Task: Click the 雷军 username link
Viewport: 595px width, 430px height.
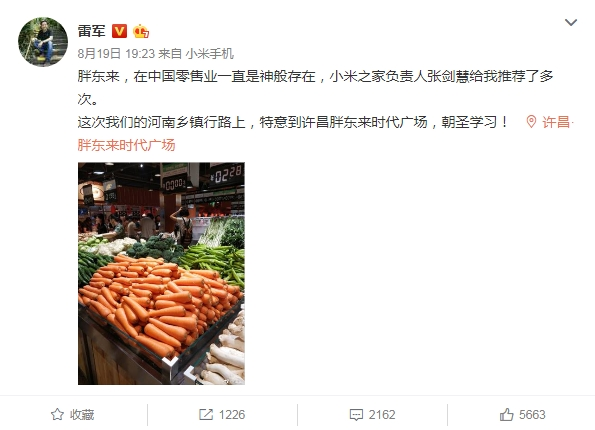Action: pos(91,31)
